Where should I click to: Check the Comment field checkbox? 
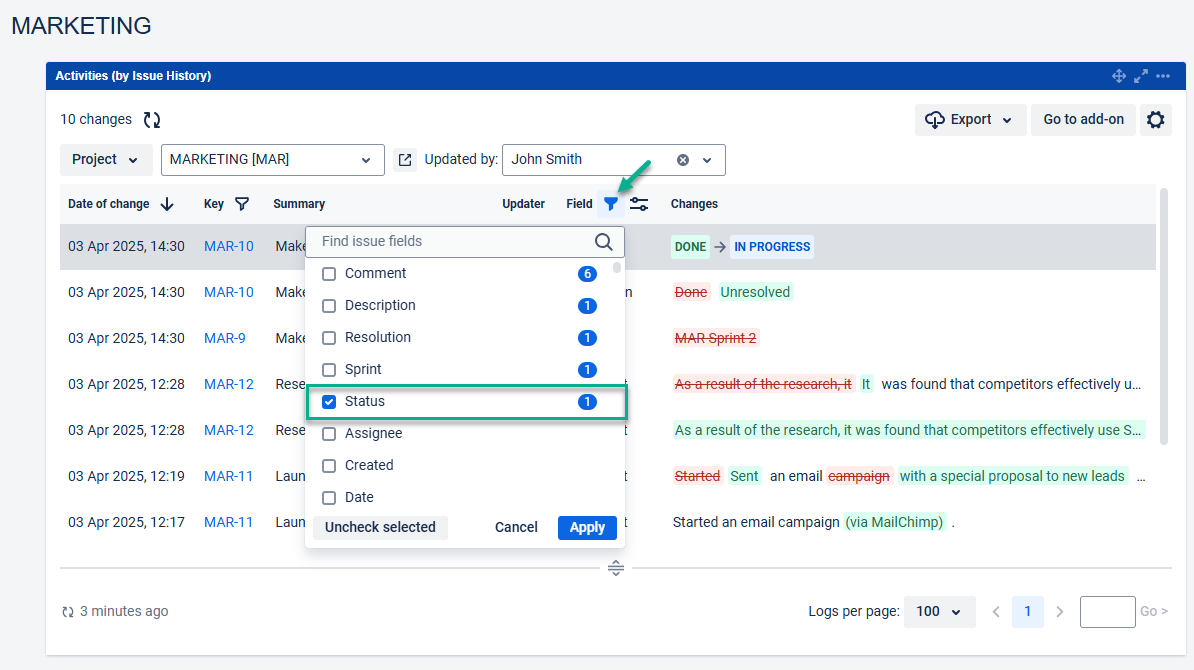point(329,274)
